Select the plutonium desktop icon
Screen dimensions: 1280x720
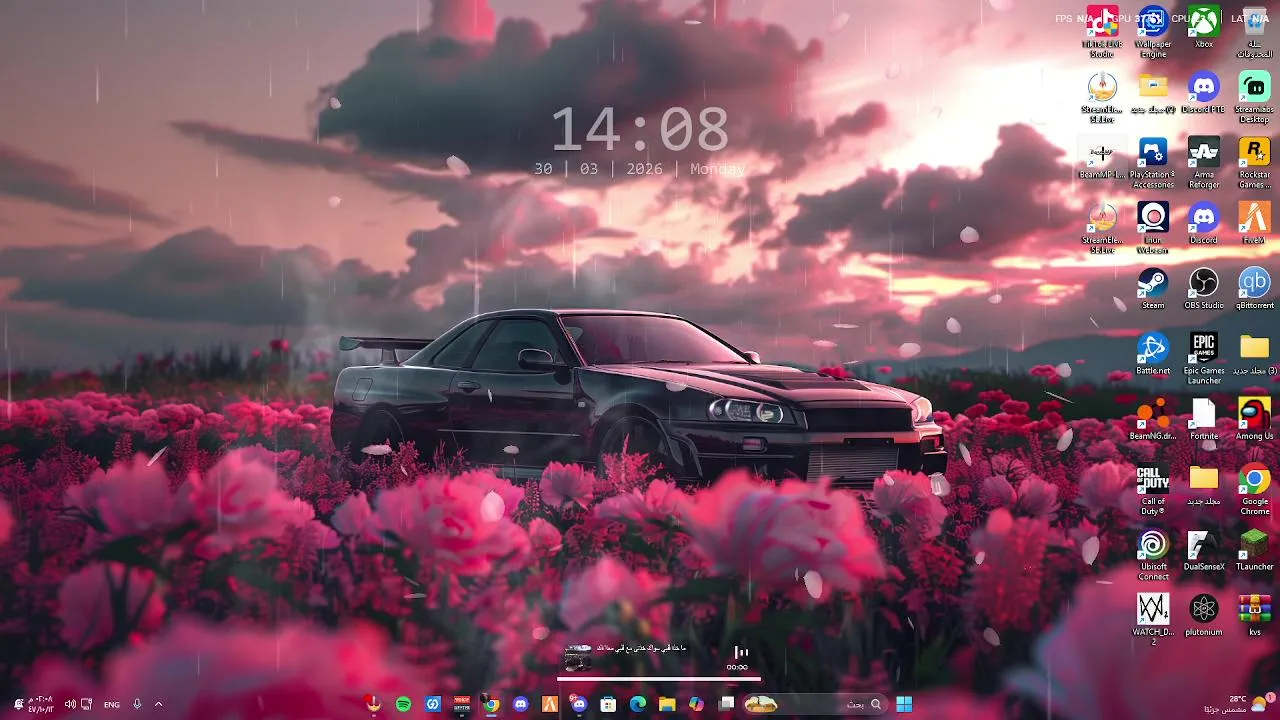[1204, 614]
